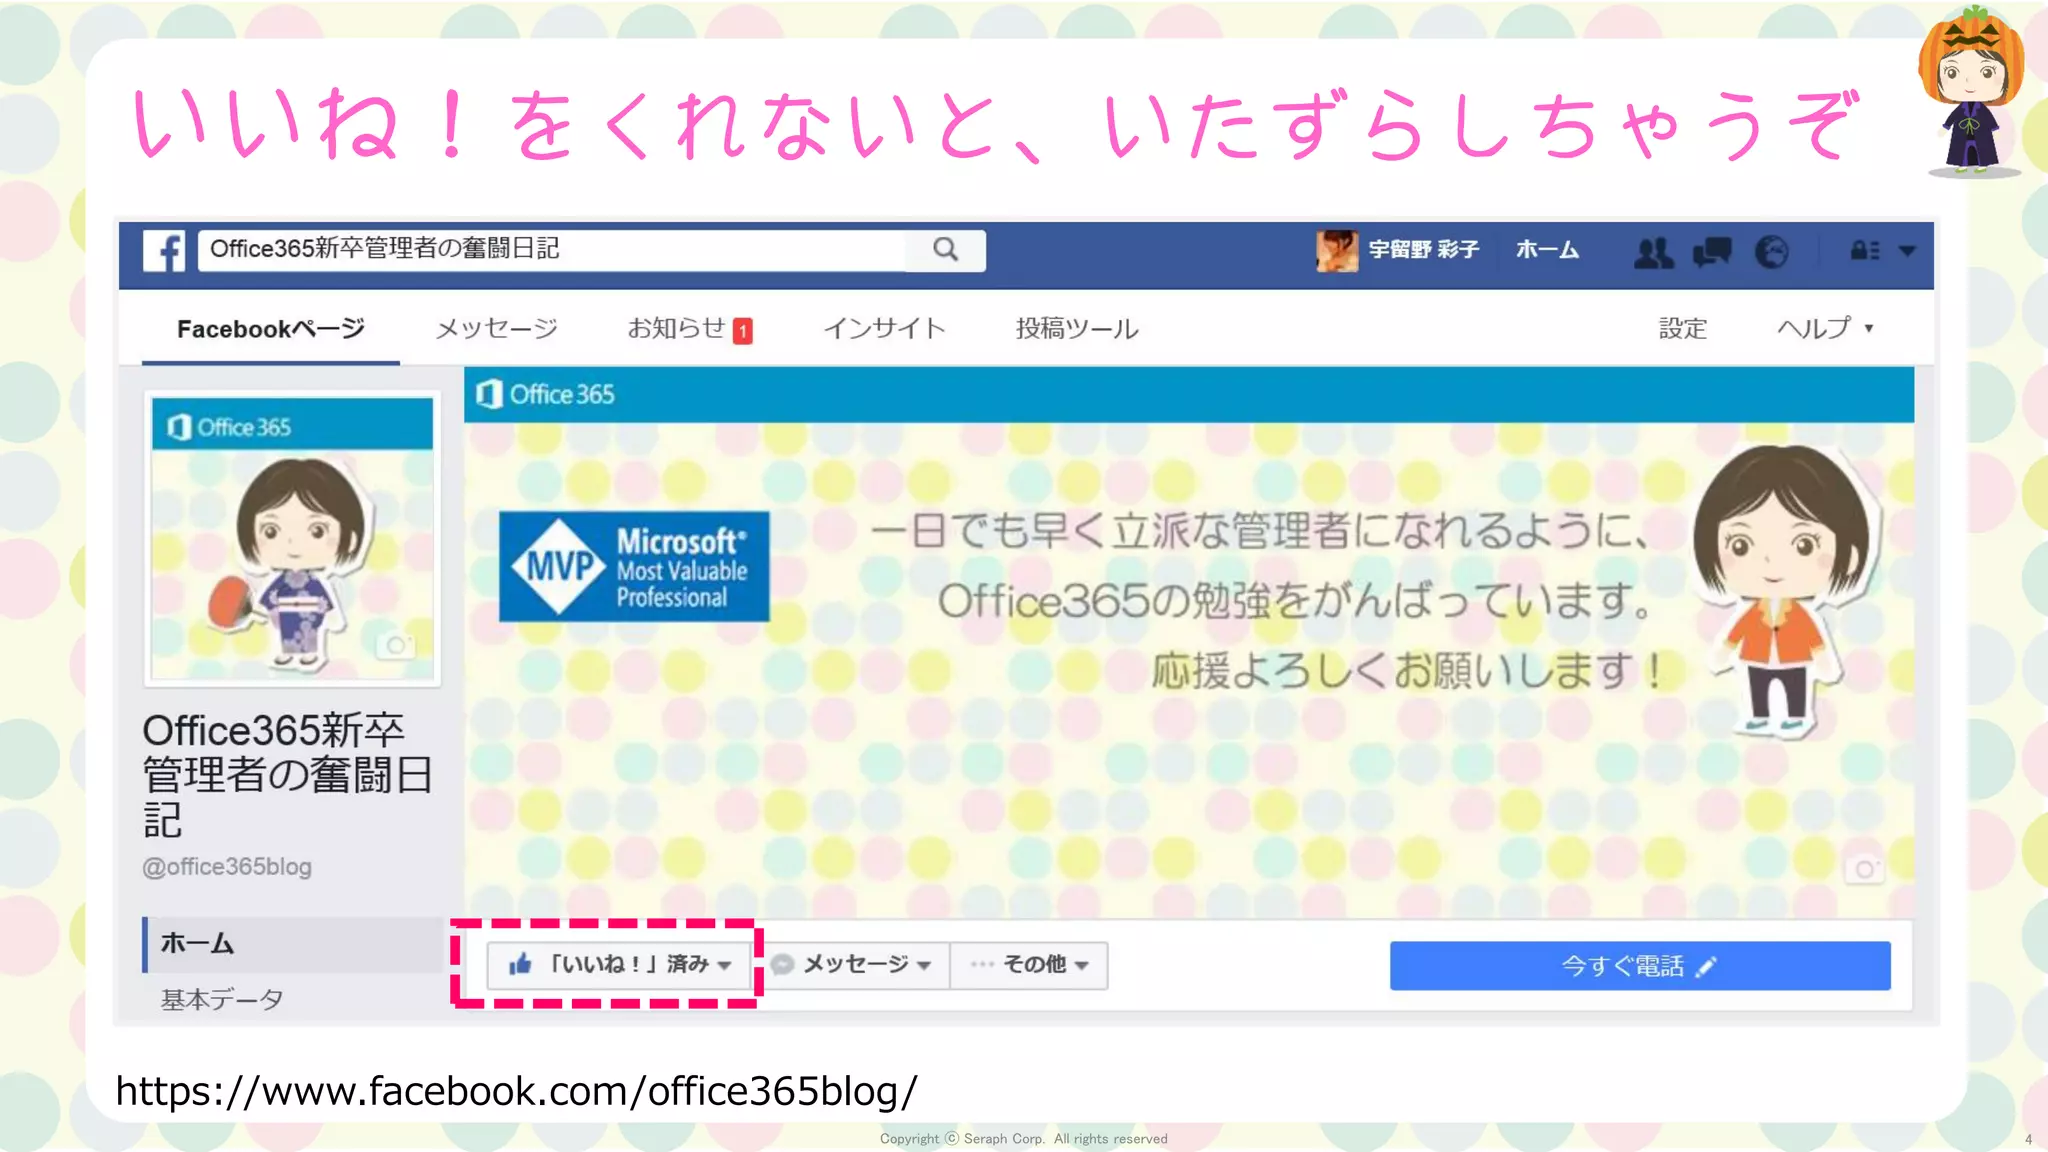Viewport: 2048px width, 1152px height.
Task: Open the friend requests icon
Action: [x=1653, y=252]
